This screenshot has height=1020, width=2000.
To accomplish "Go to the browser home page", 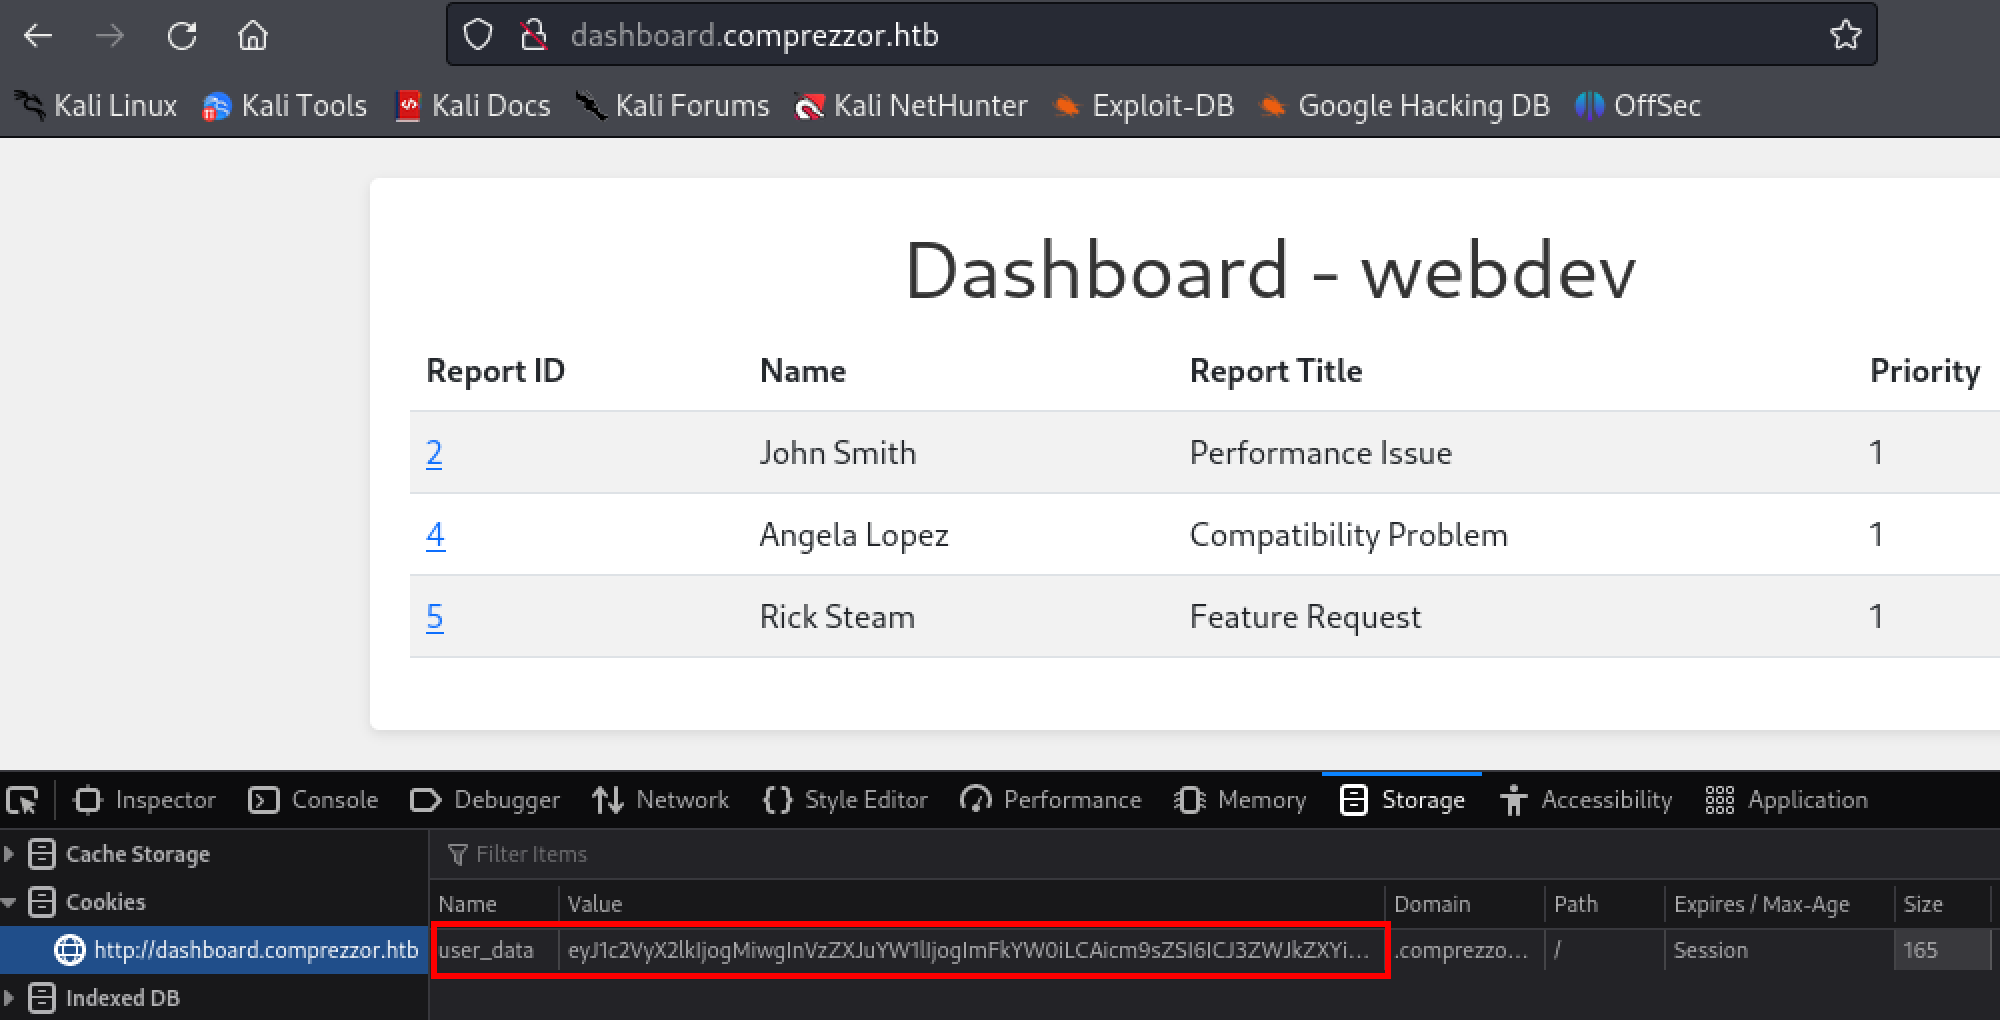I will (253, 36).
